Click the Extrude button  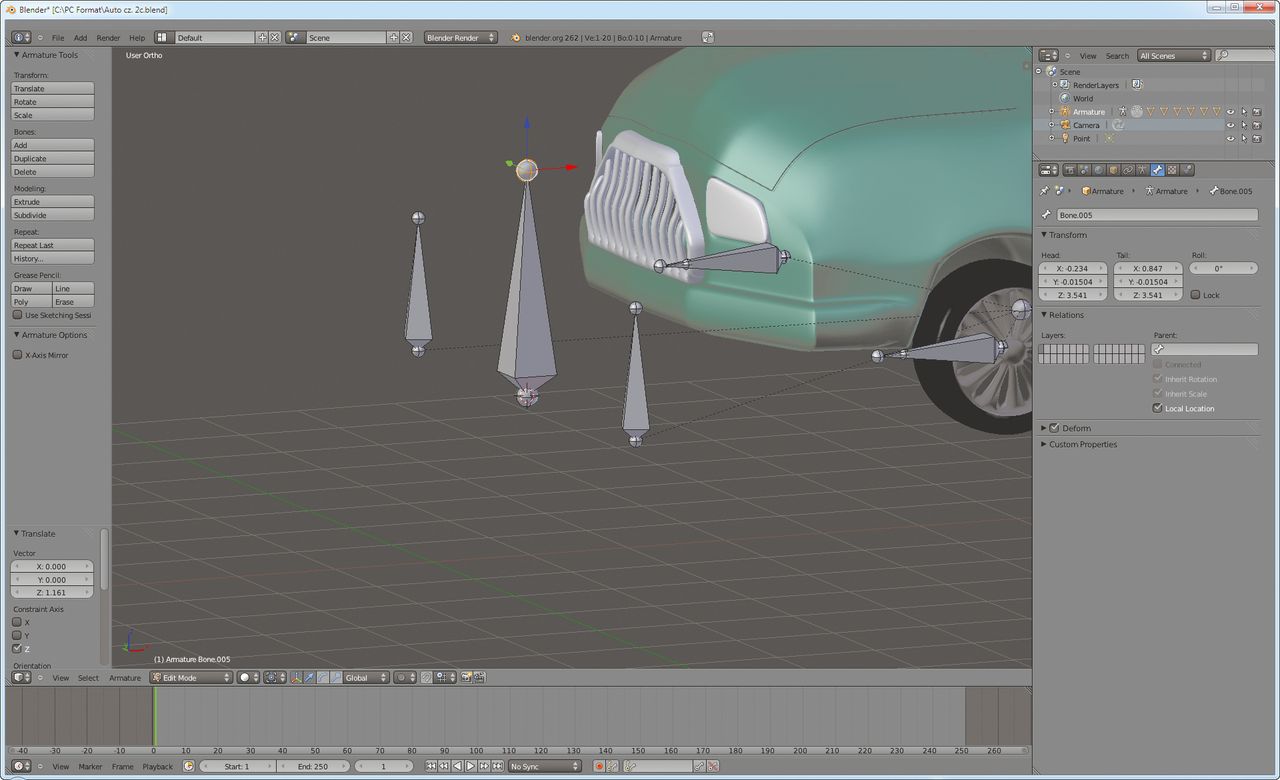[52, 202]
